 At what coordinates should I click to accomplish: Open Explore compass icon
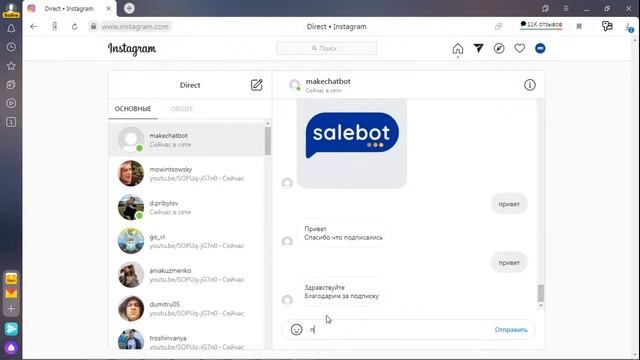[x=499, y=48]
